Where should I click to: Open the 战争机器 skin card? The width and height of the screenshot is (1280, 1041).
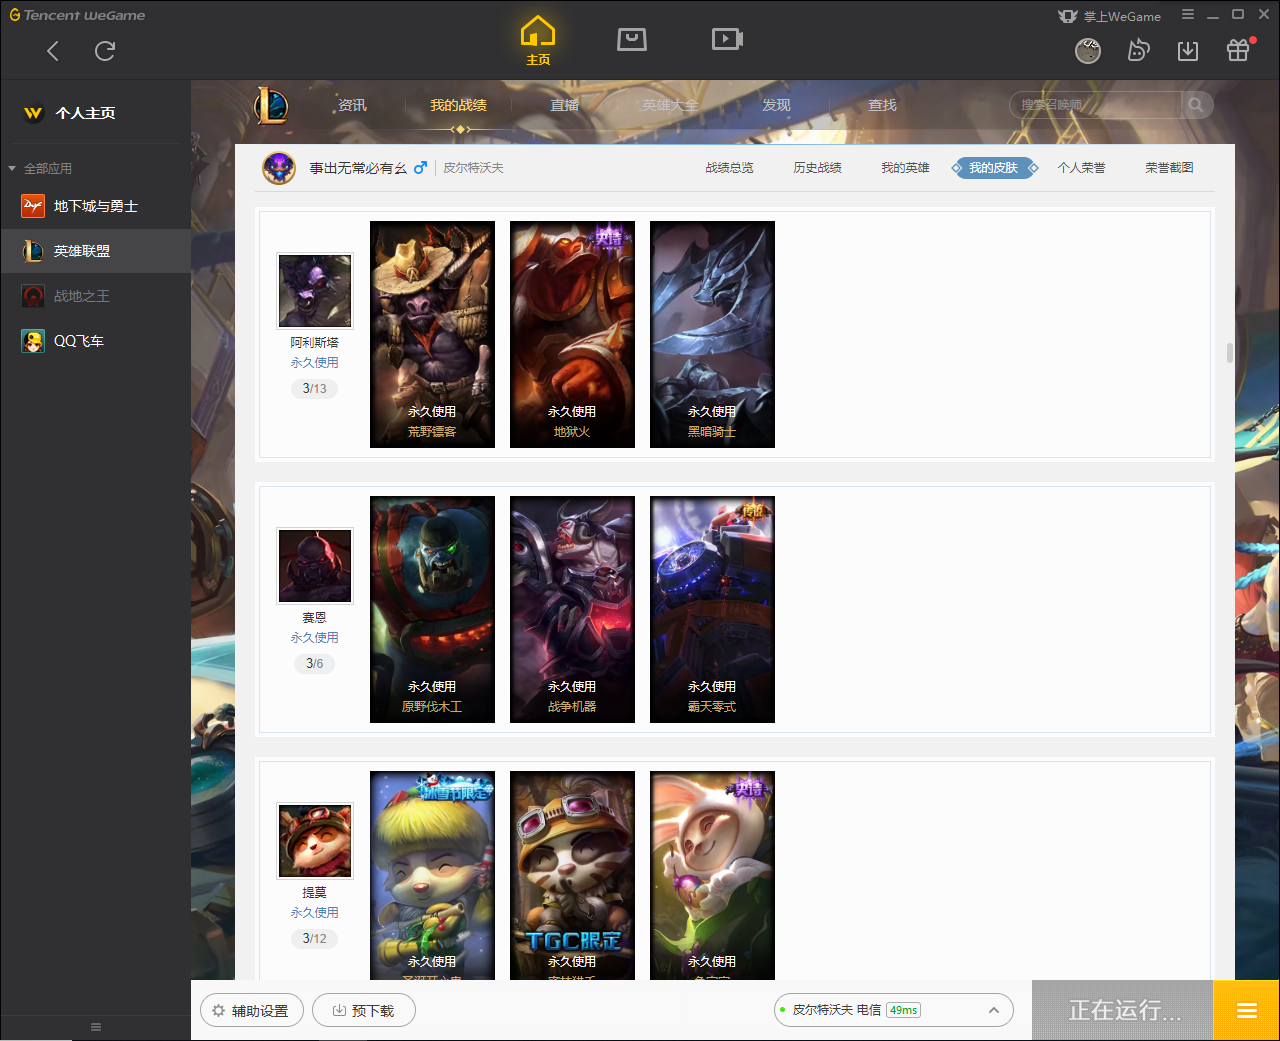click(572, 609)
